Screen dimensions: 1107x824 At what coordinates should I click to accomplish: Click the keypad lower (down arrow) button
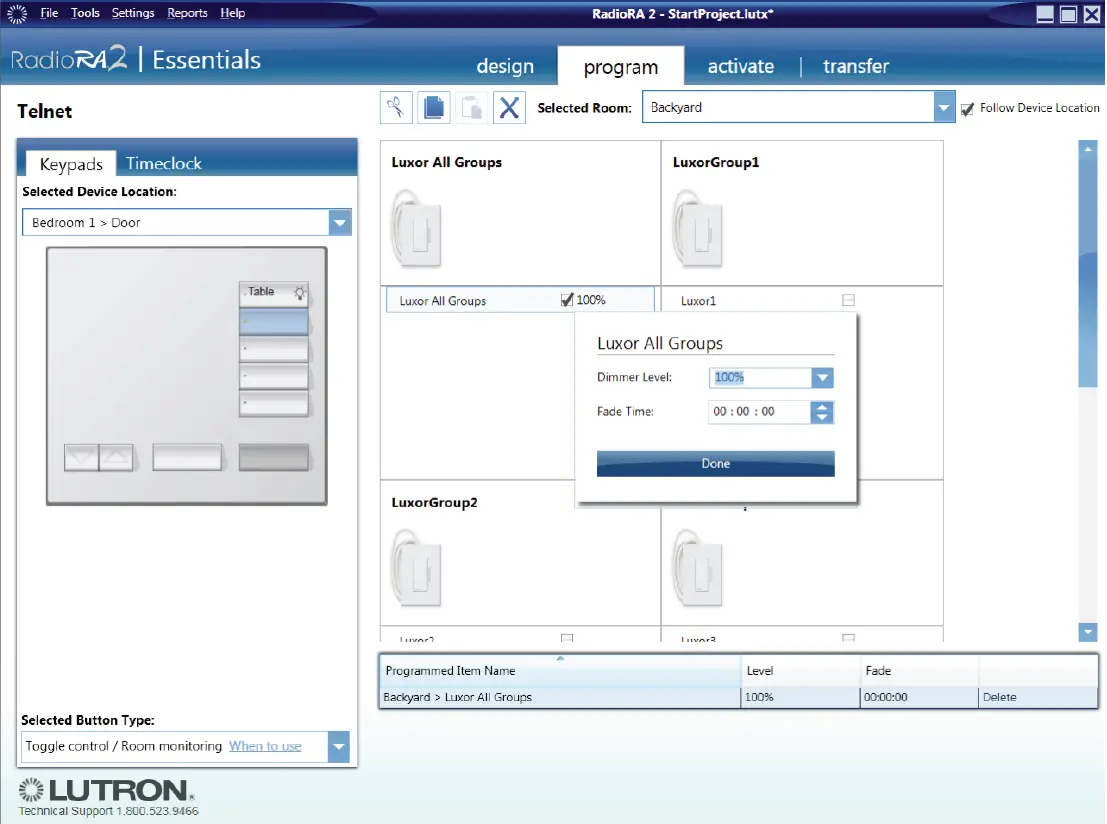click(x=81, y=458)
